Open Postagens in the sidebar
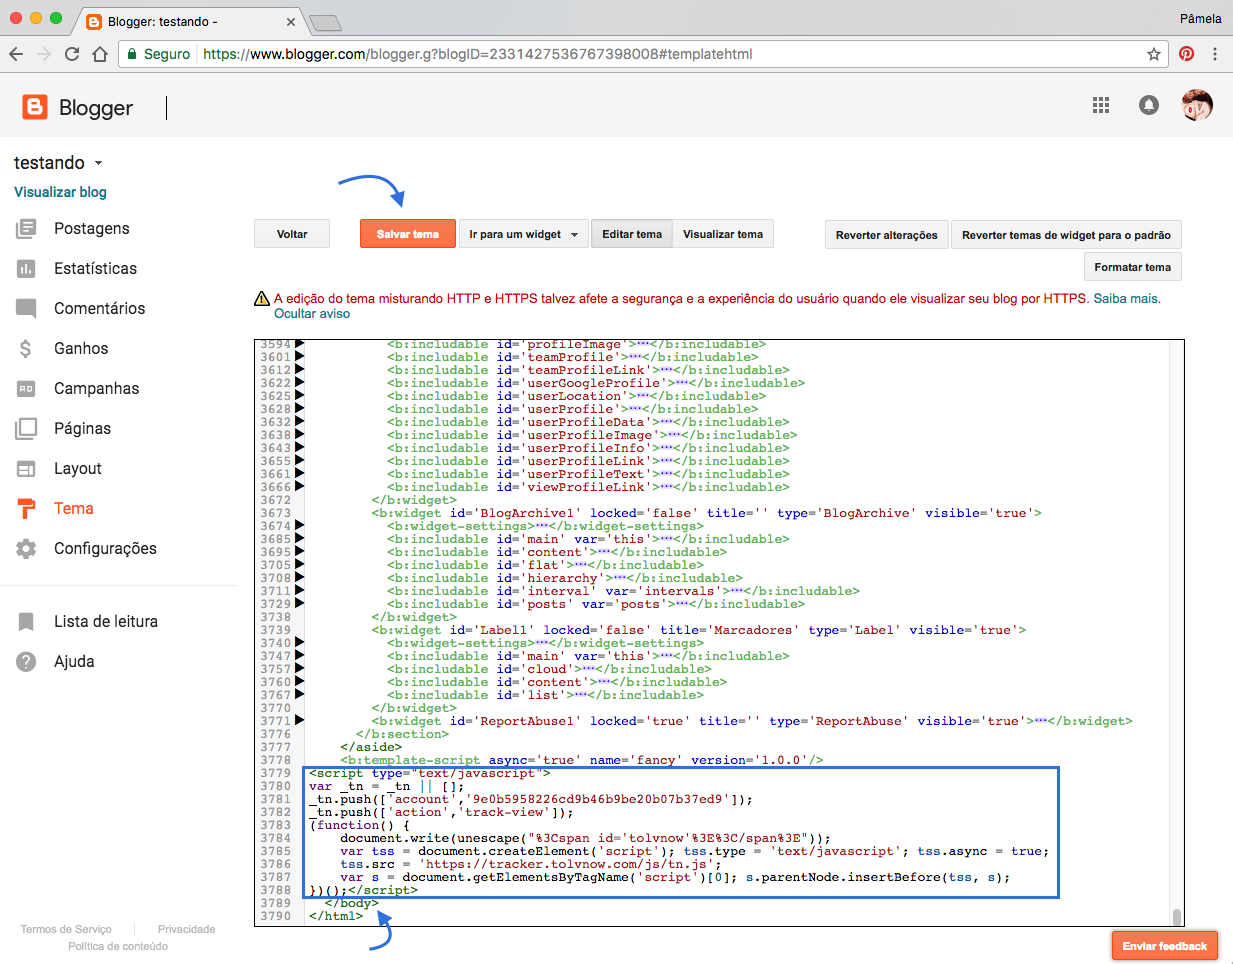Screen dimensions: 1233x964 coord(92,229)
